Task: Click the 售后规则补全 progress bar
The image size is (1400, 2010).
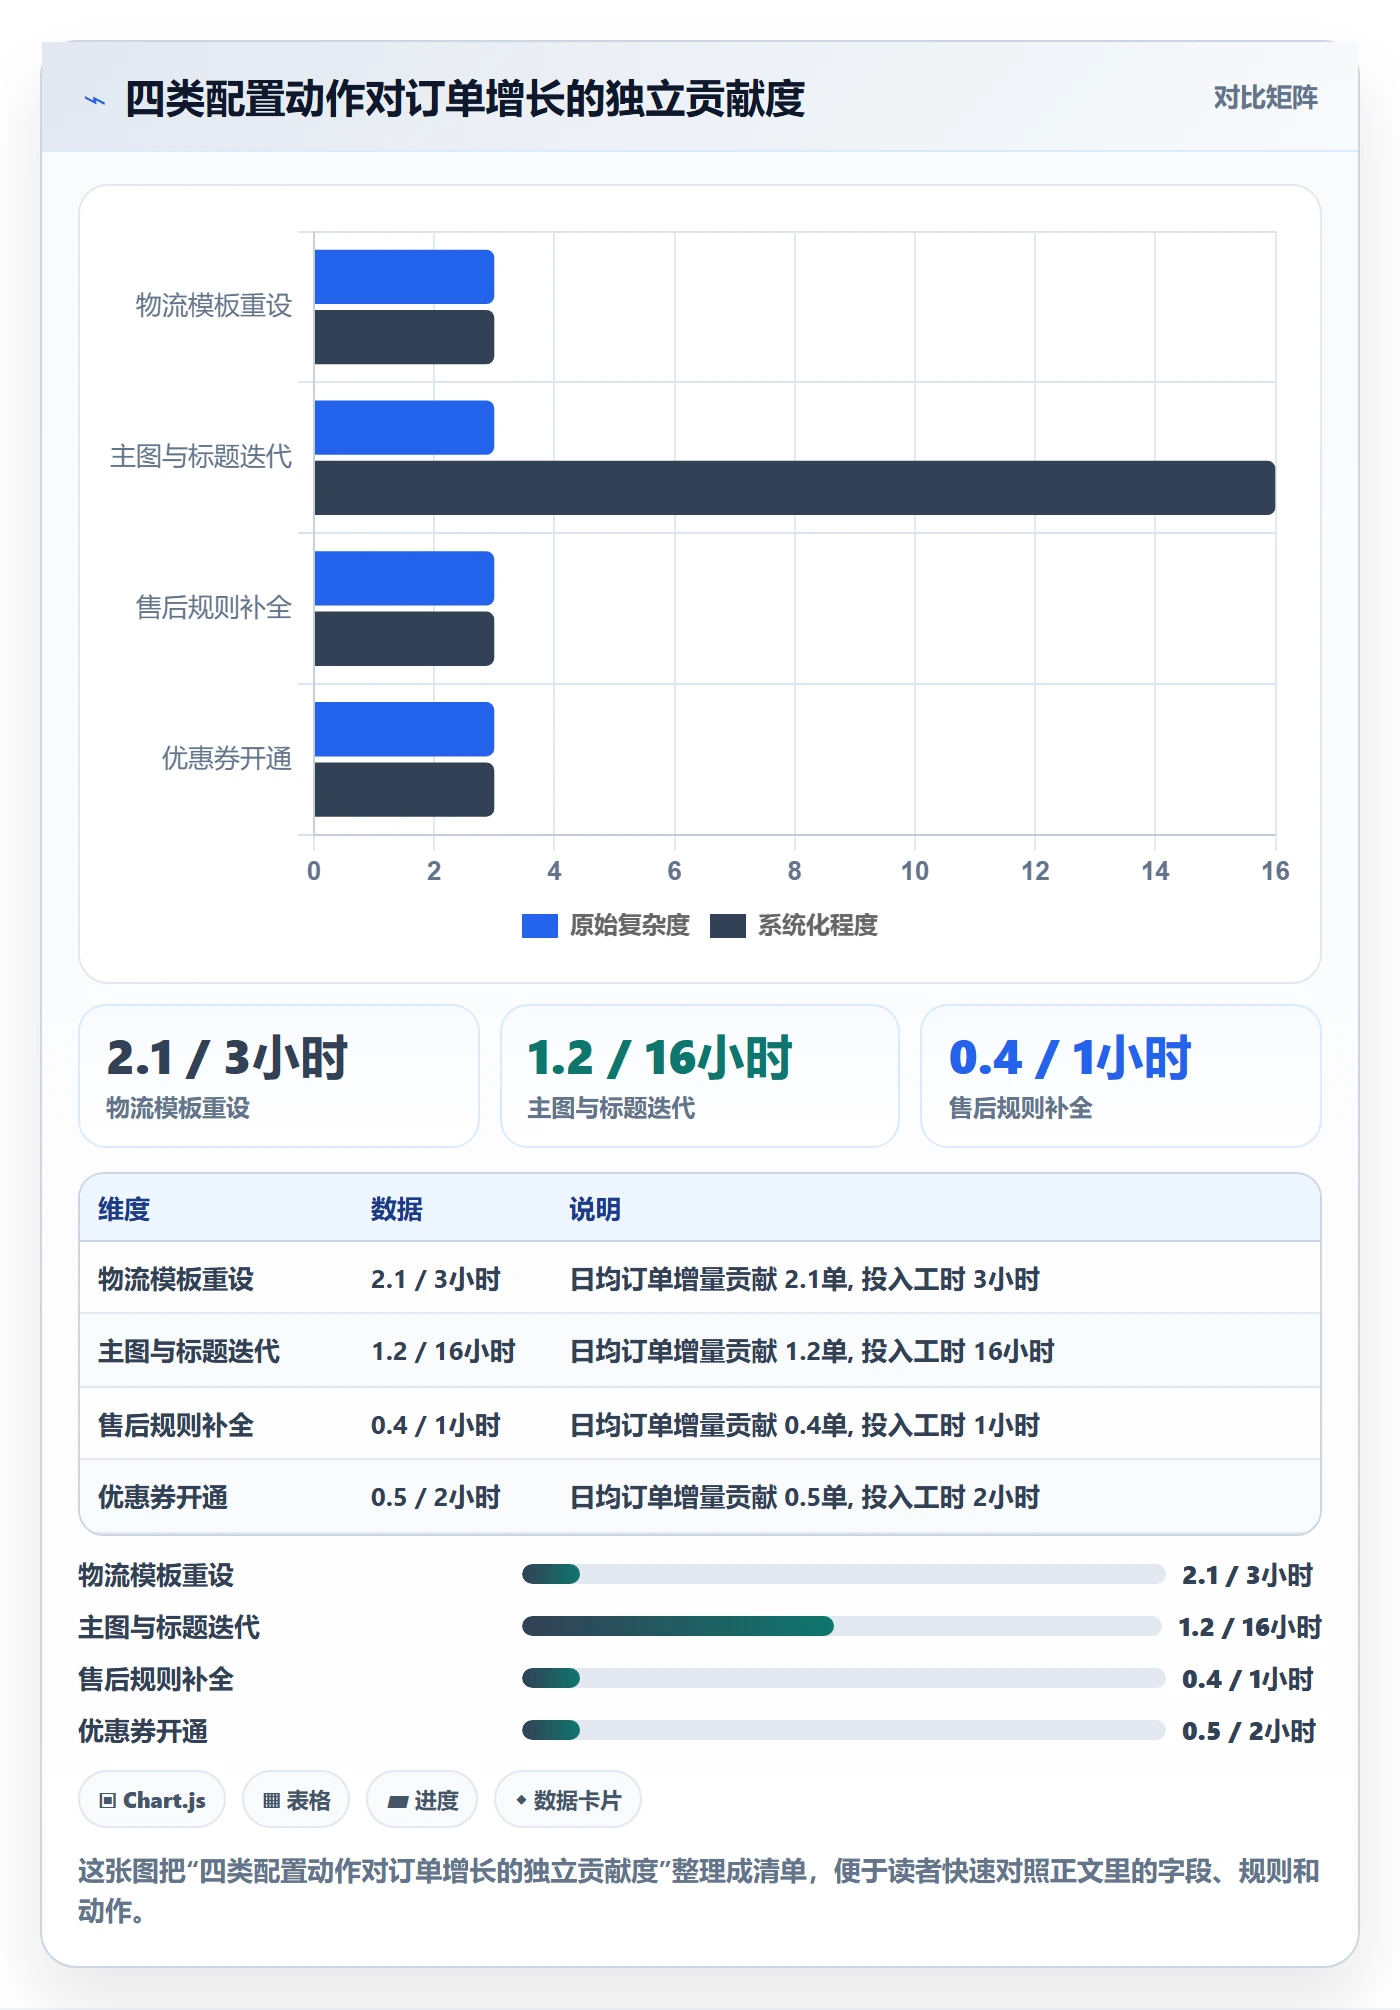Action: 843,1678
